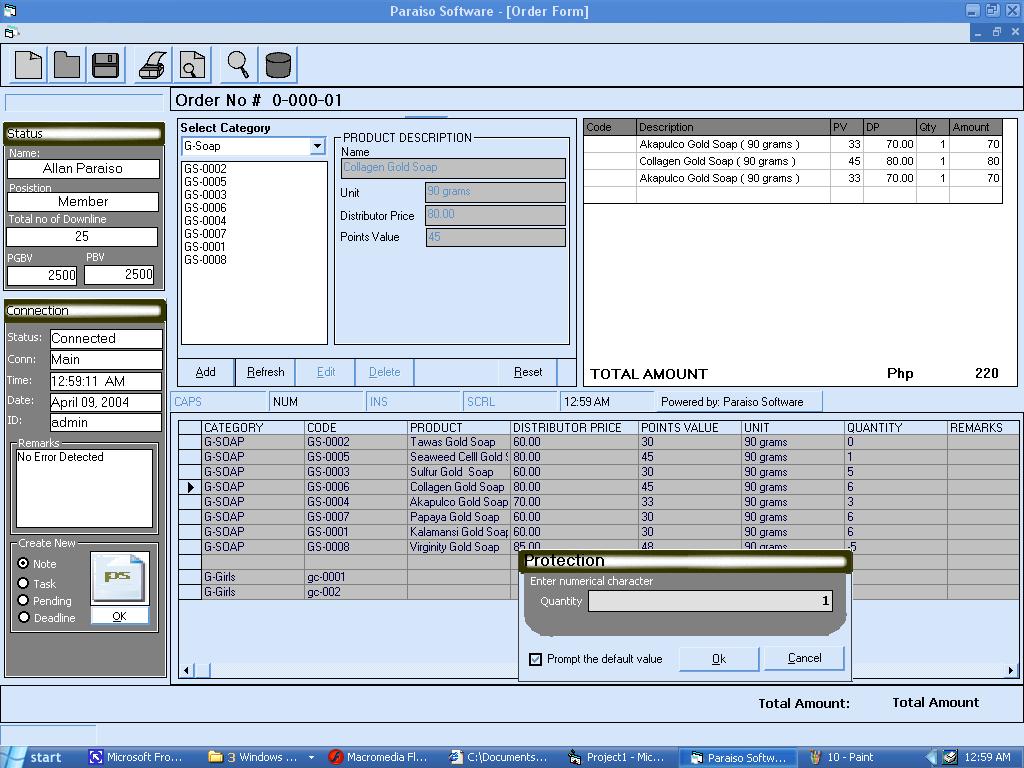
Task: Click DISTRIBUTOR PRICE column header
Action: [574, 428]
